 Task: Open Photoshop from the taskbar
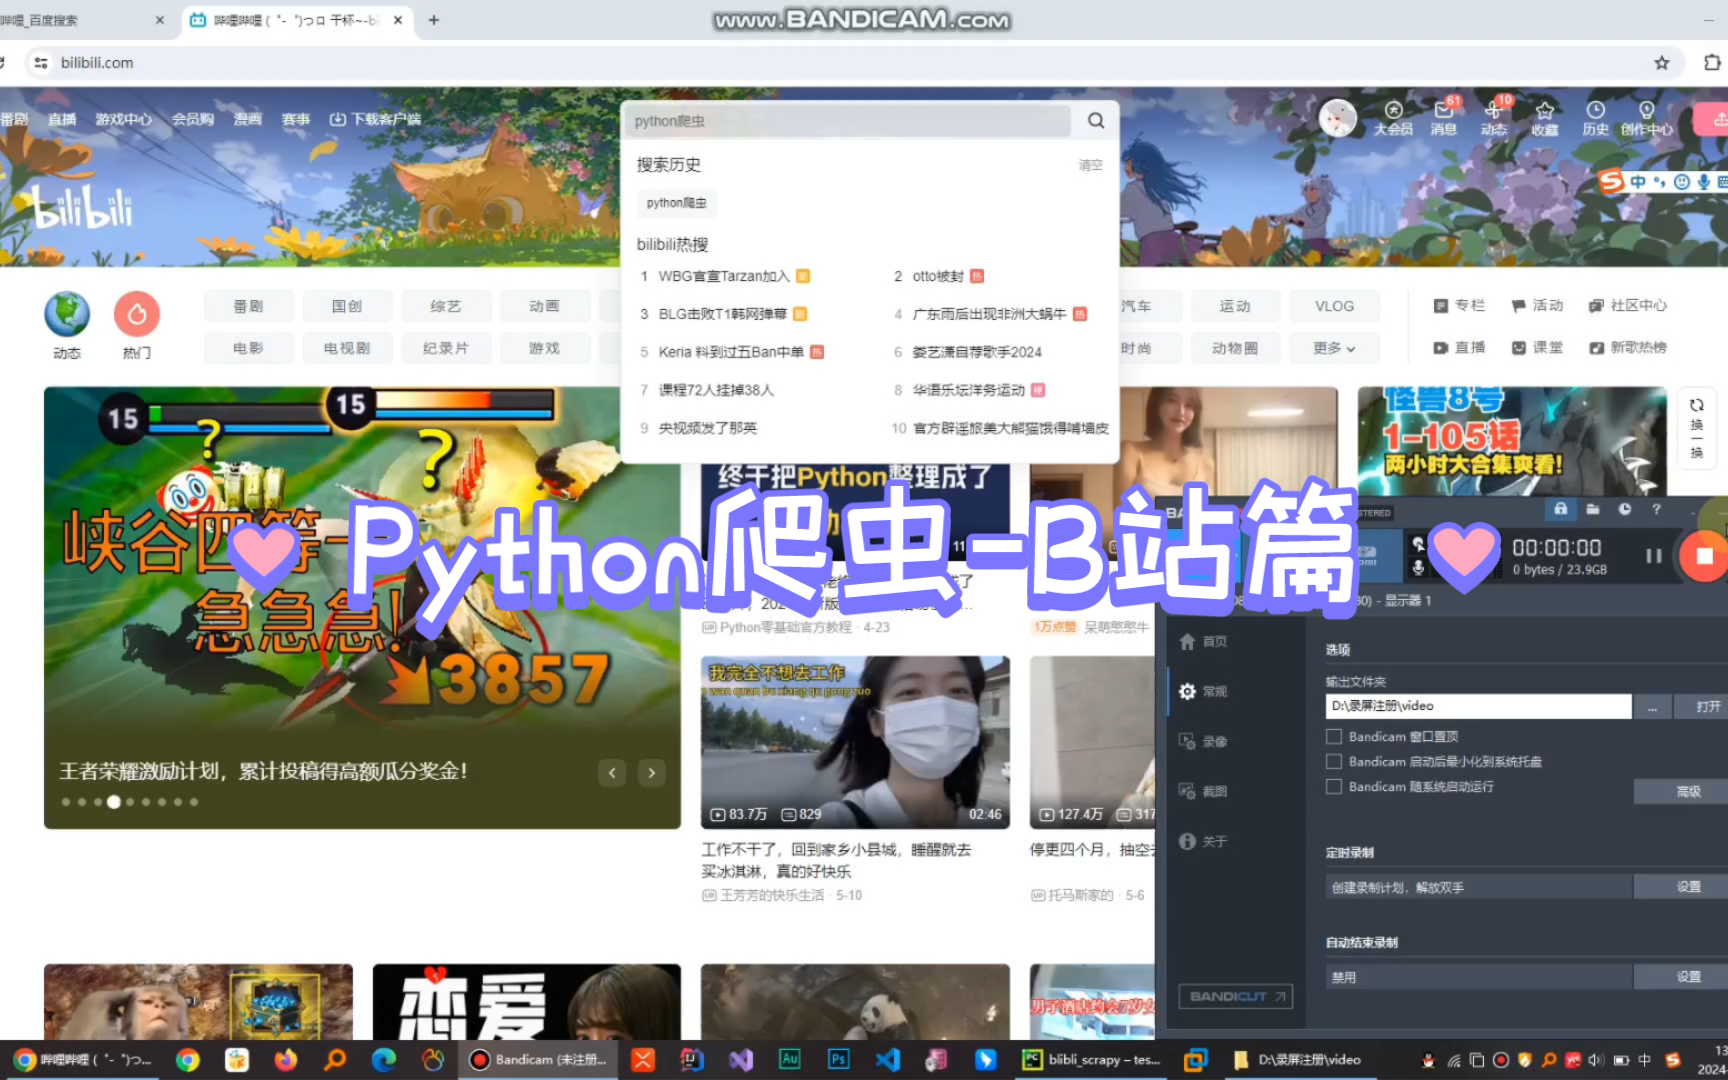point(838,1060)
